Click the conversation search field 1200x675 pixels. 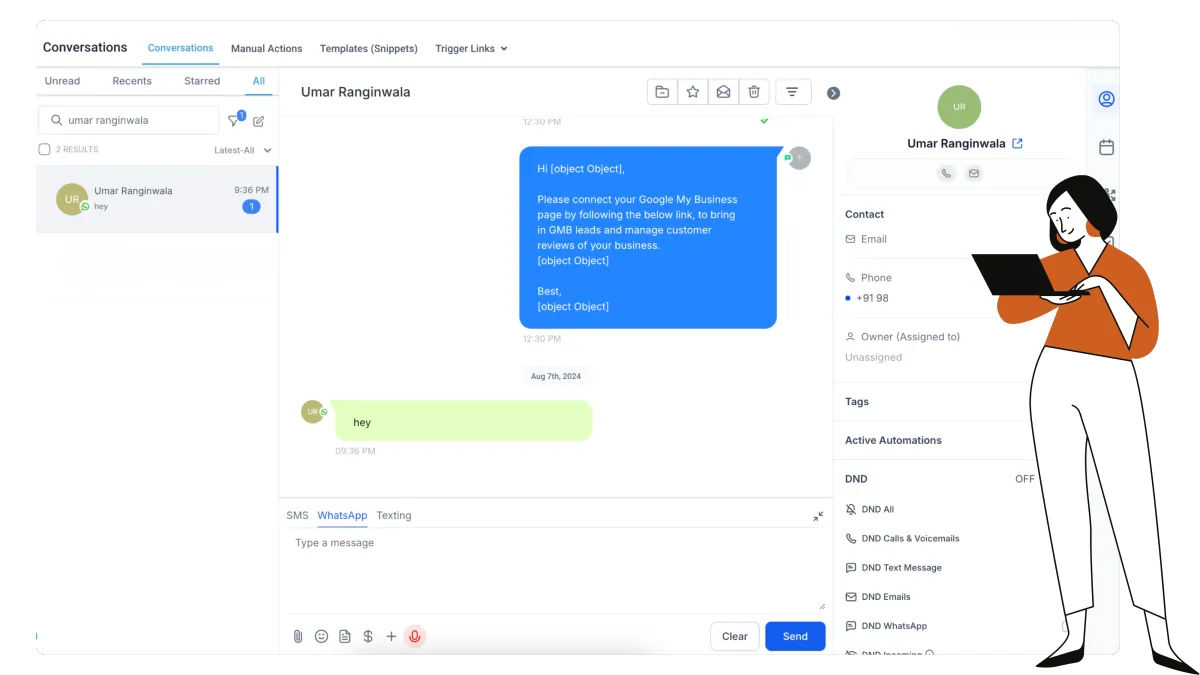point(129,120)
